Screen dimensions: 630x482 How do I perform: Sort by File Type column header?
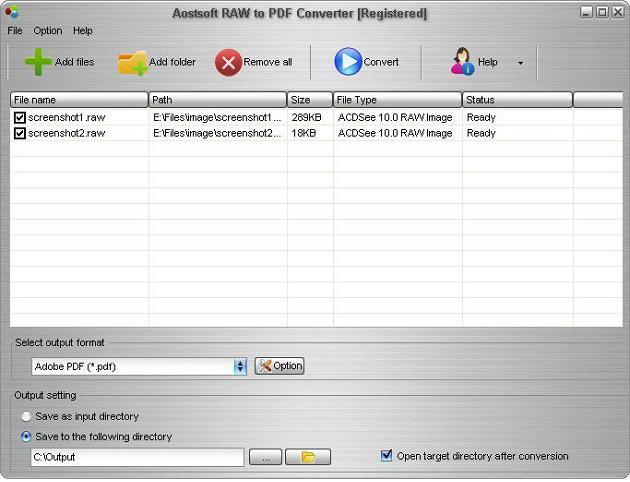397,100
